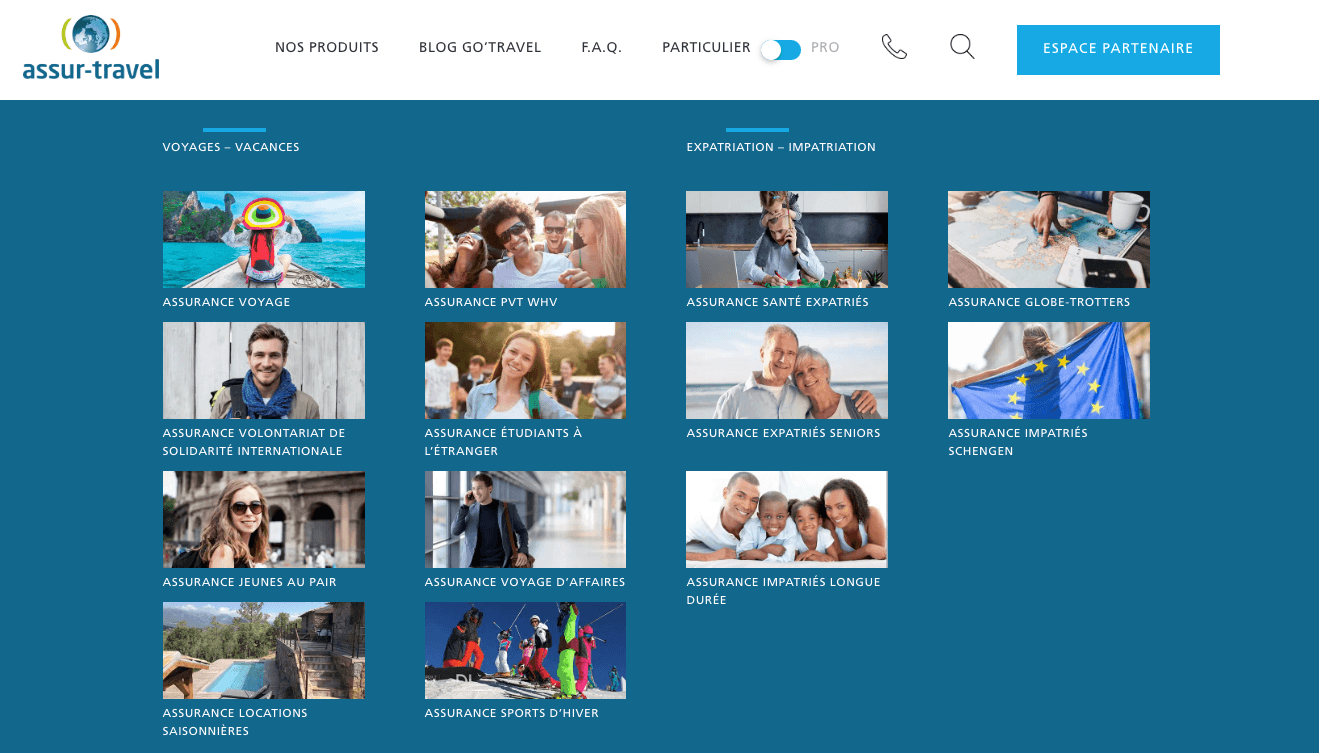1319x753 pixels.
Task: Click the ESPACE PARTENAIRE button
Action: tap(1117, 48)
